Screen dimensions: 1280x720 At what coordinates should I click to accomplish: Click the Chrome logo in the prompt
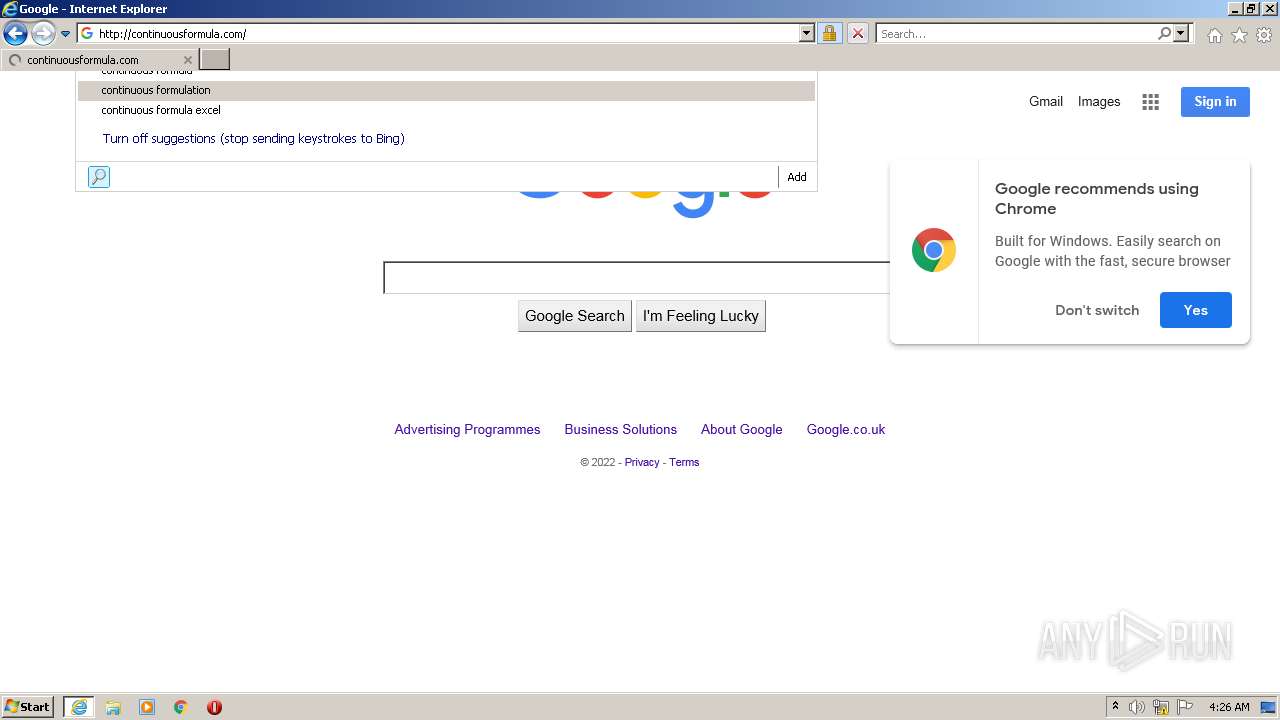(x=934, y=251)
